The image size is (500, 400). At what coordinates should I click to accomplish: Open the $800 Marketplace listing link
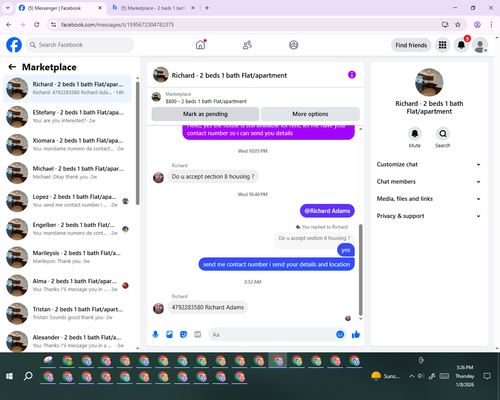tap(206, 101)
